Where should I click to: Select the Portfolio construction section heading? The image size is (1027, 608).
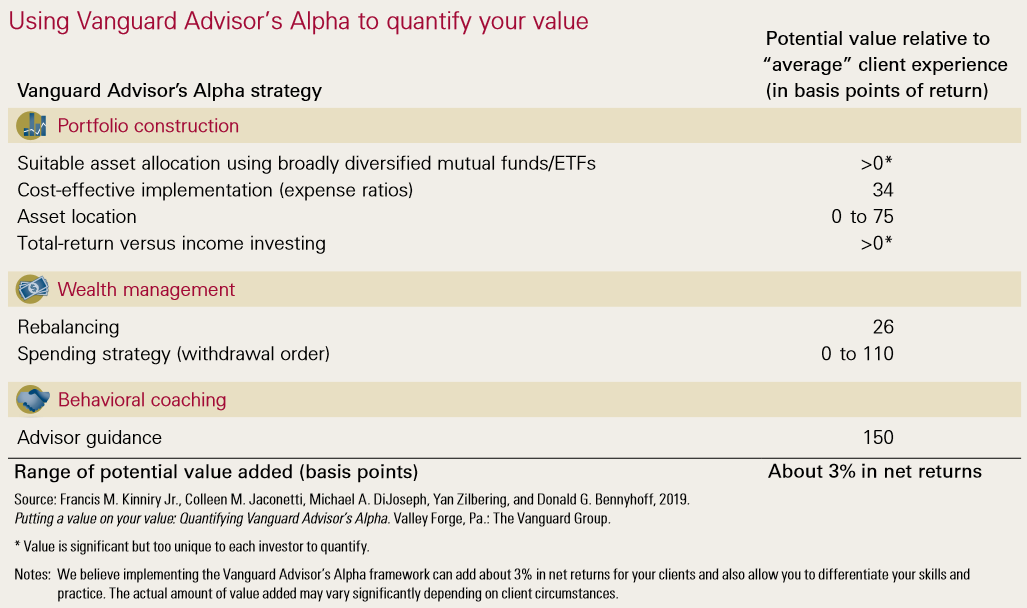(x=148, y=126)
